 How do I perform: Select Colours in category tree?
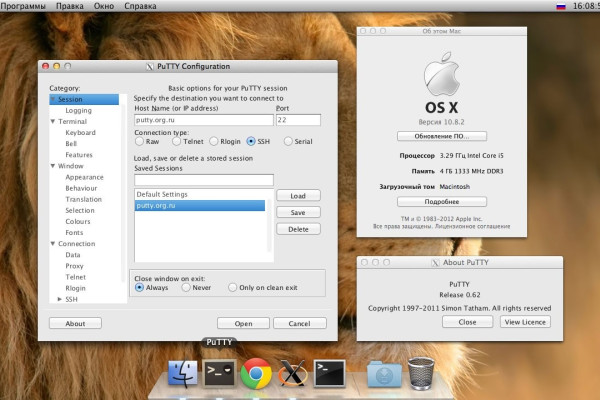(x=78, y=221)
